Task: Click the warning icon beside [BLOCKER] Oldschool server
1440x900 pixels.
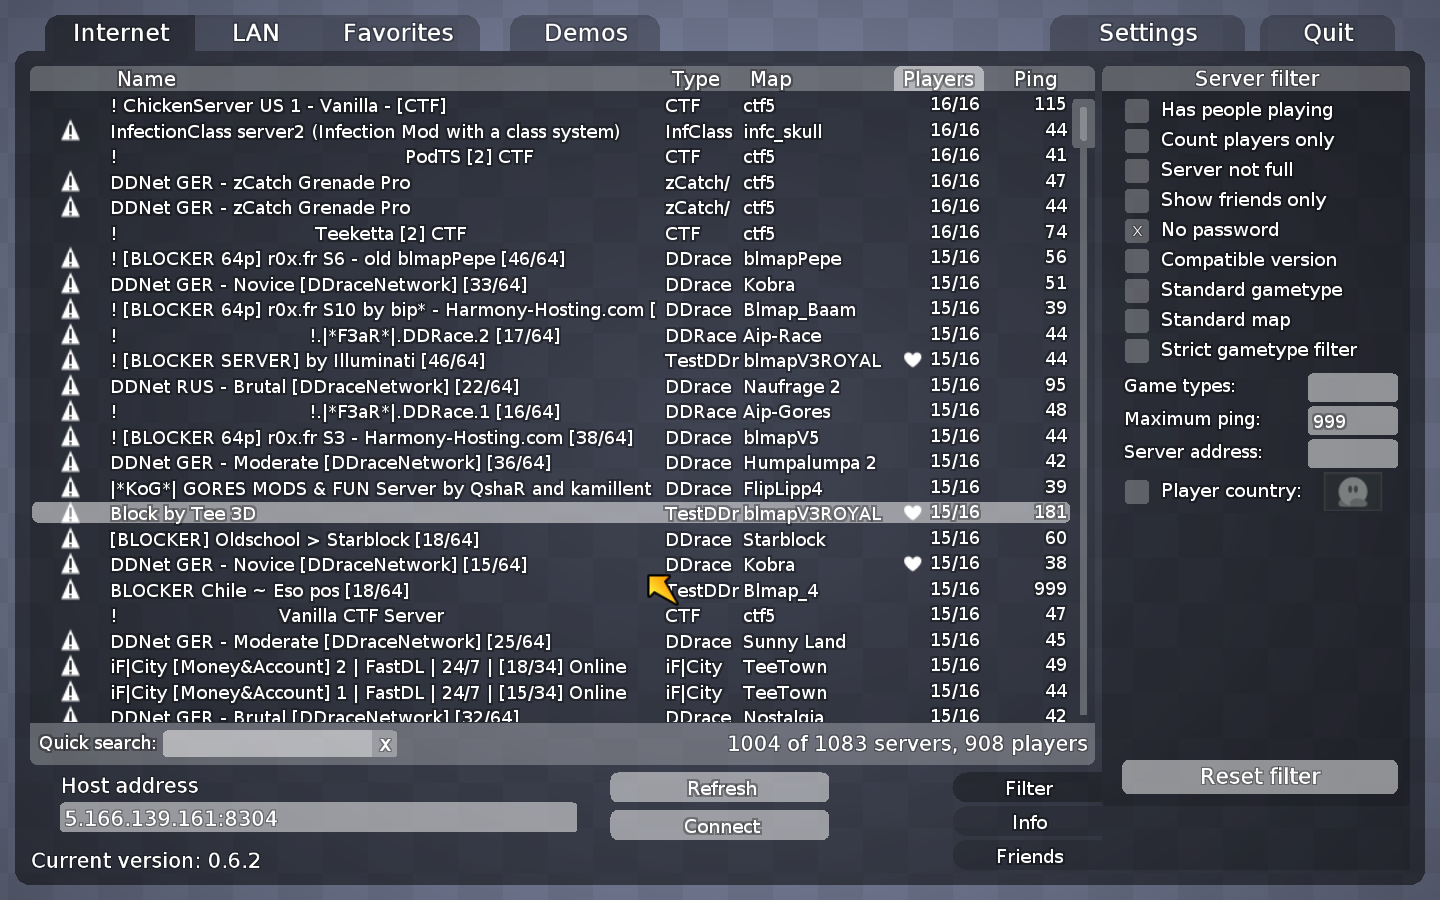Action: [70, 539]
